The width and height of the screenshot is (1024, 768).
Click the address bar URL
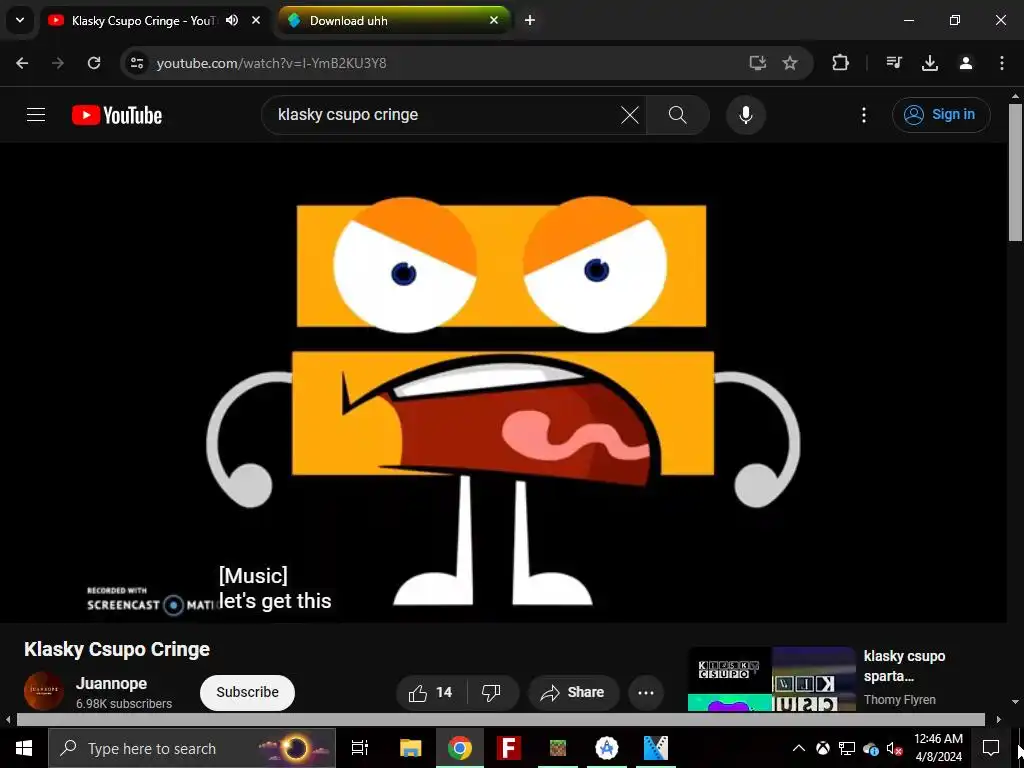[272, 63]
